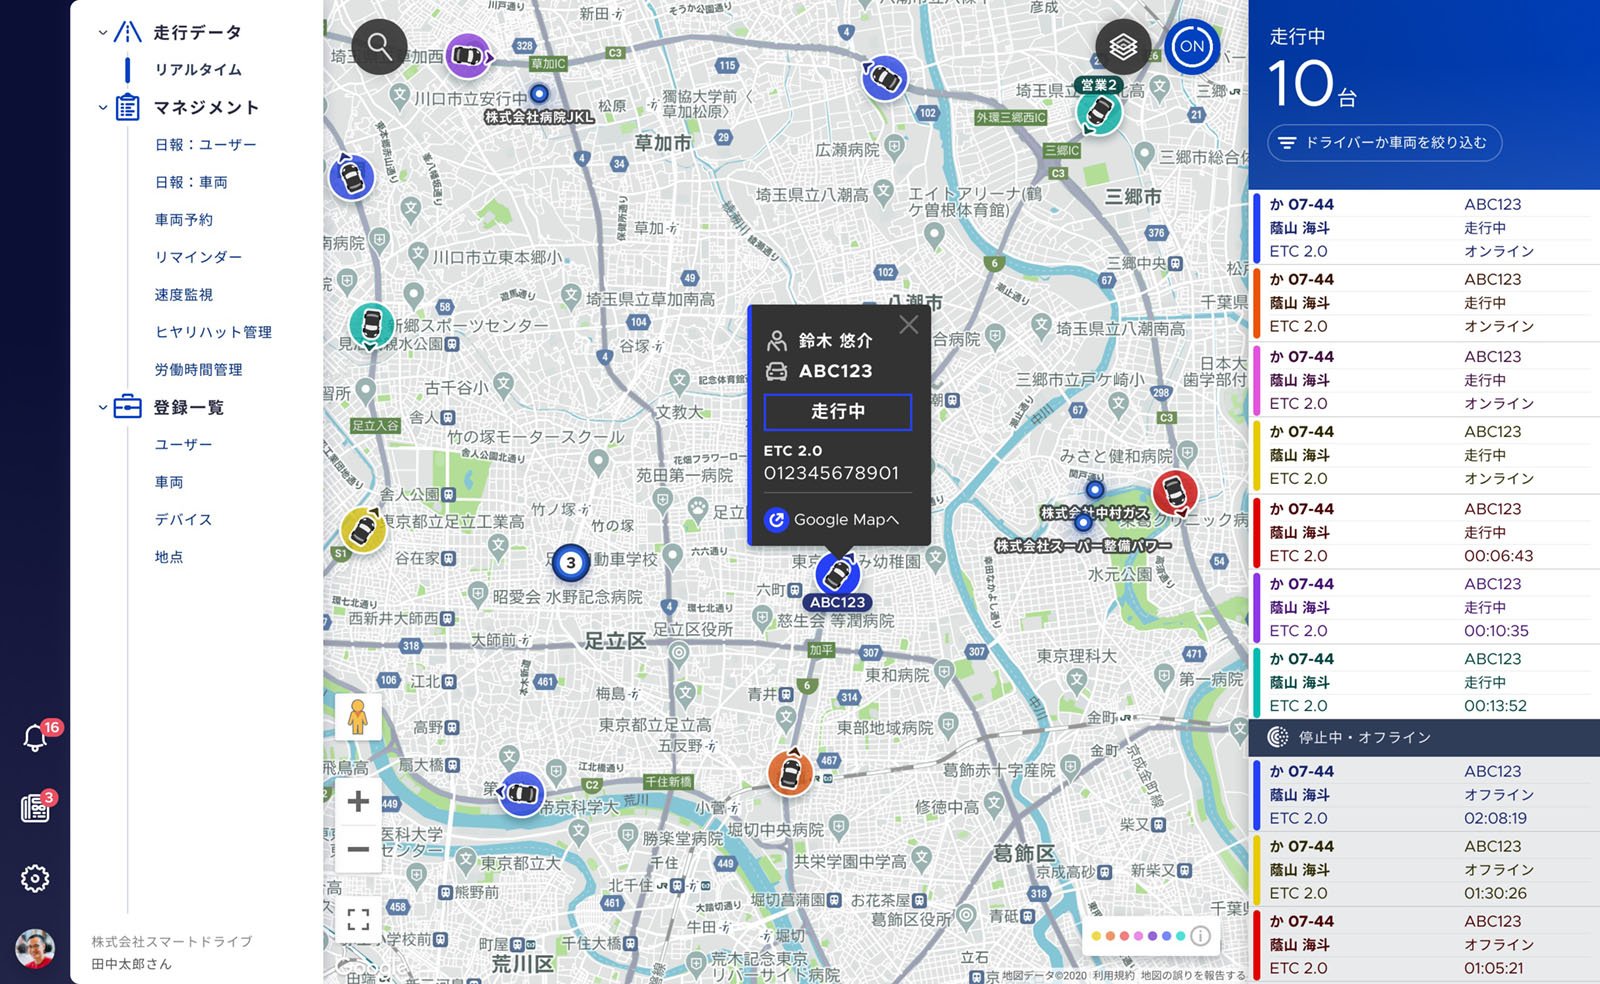1600x984 pixels.
Task: Toggle the ON switch at the map top right
Action: point(1190,46)
